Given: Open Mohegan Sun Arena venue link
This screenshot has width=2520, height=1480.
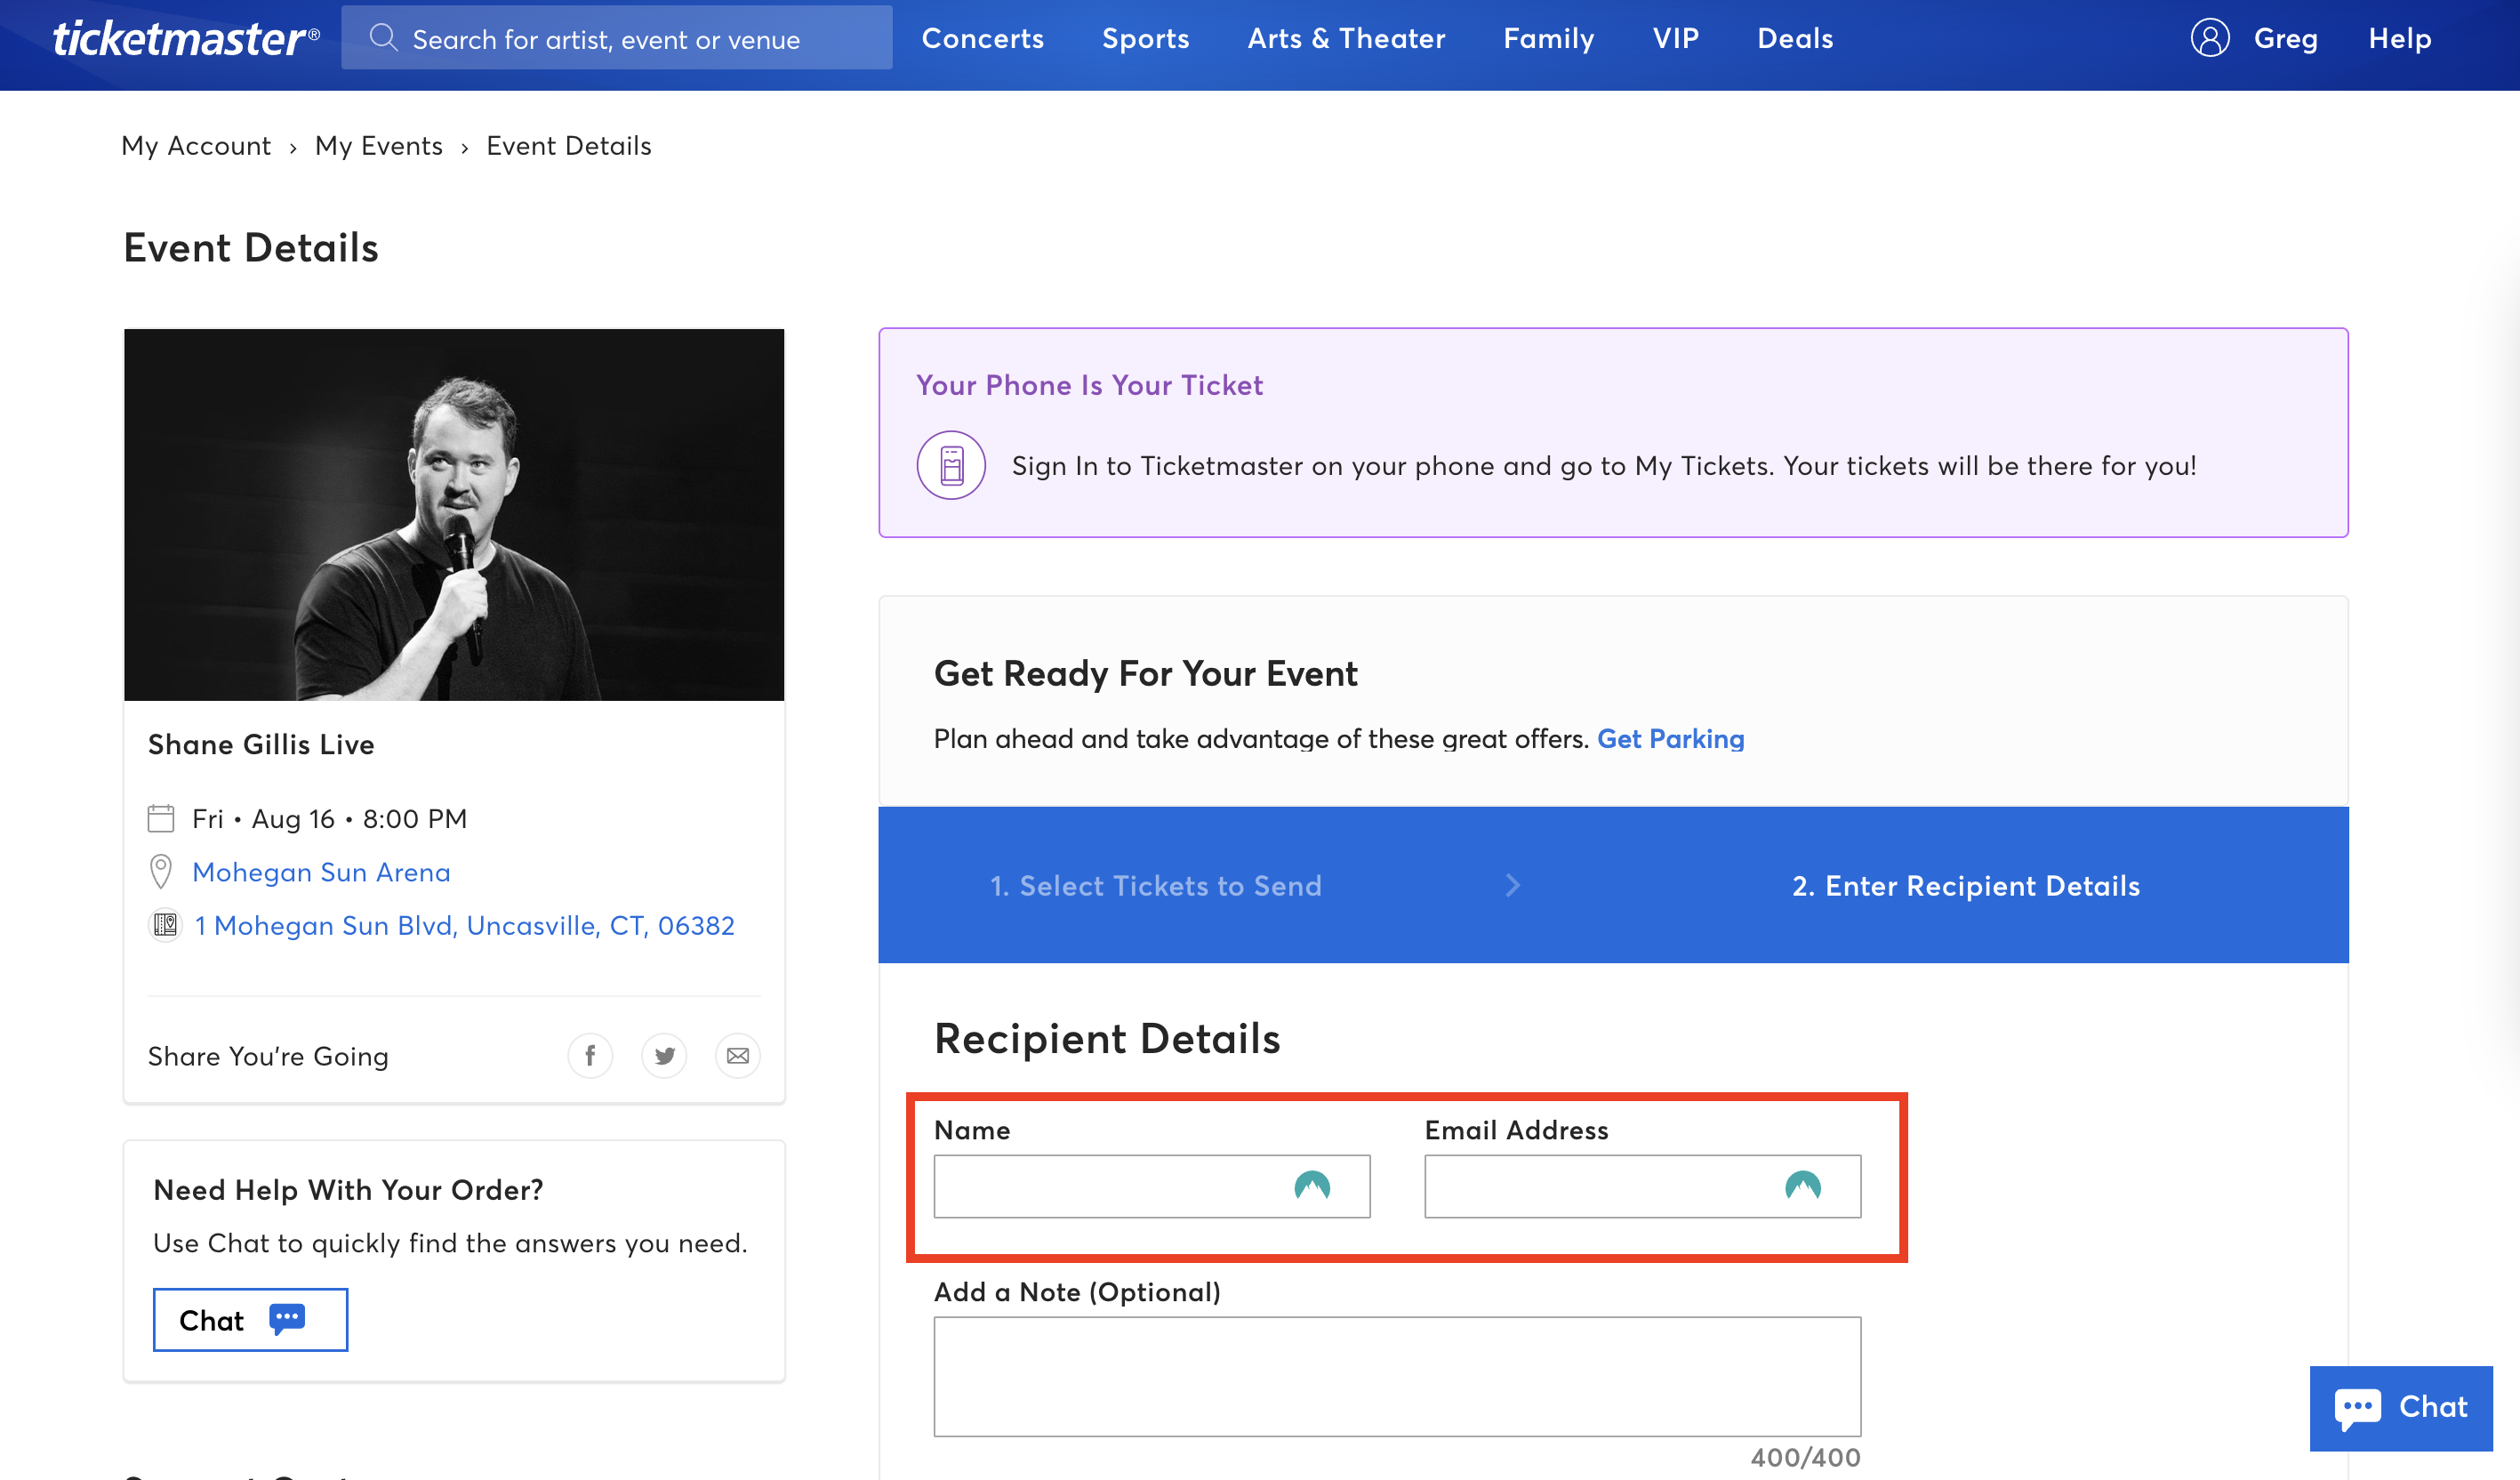Looking at the screenshot, I should [321, 872].
